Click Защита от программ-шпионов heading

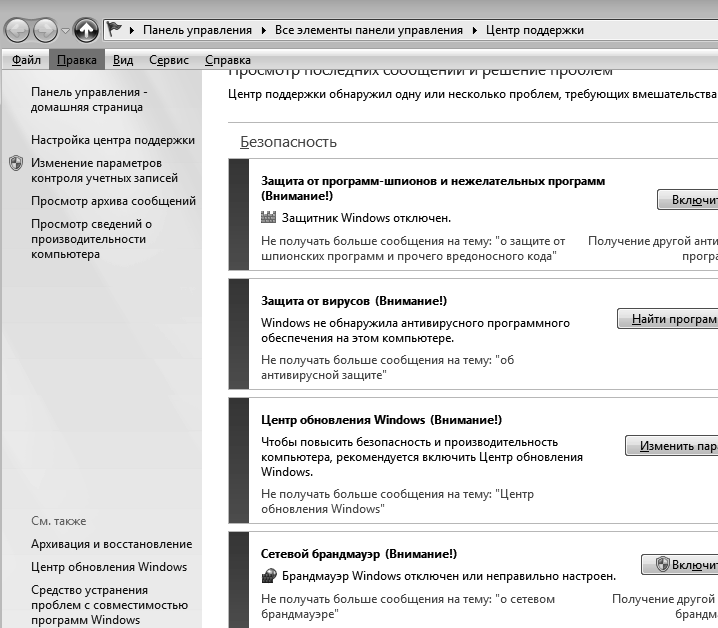point(433,188)
